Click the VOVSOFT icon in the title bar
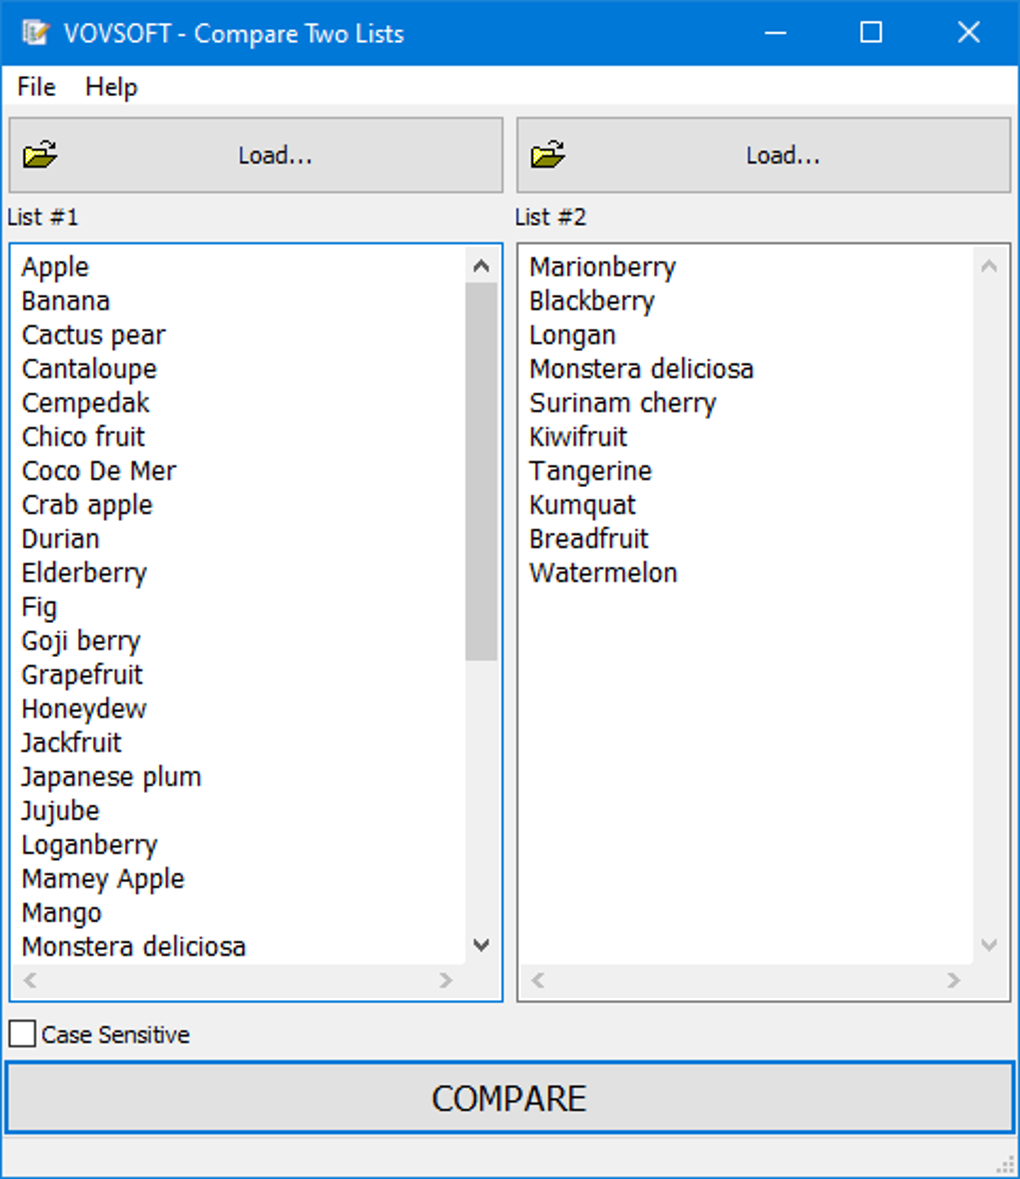 coord(34,32)
